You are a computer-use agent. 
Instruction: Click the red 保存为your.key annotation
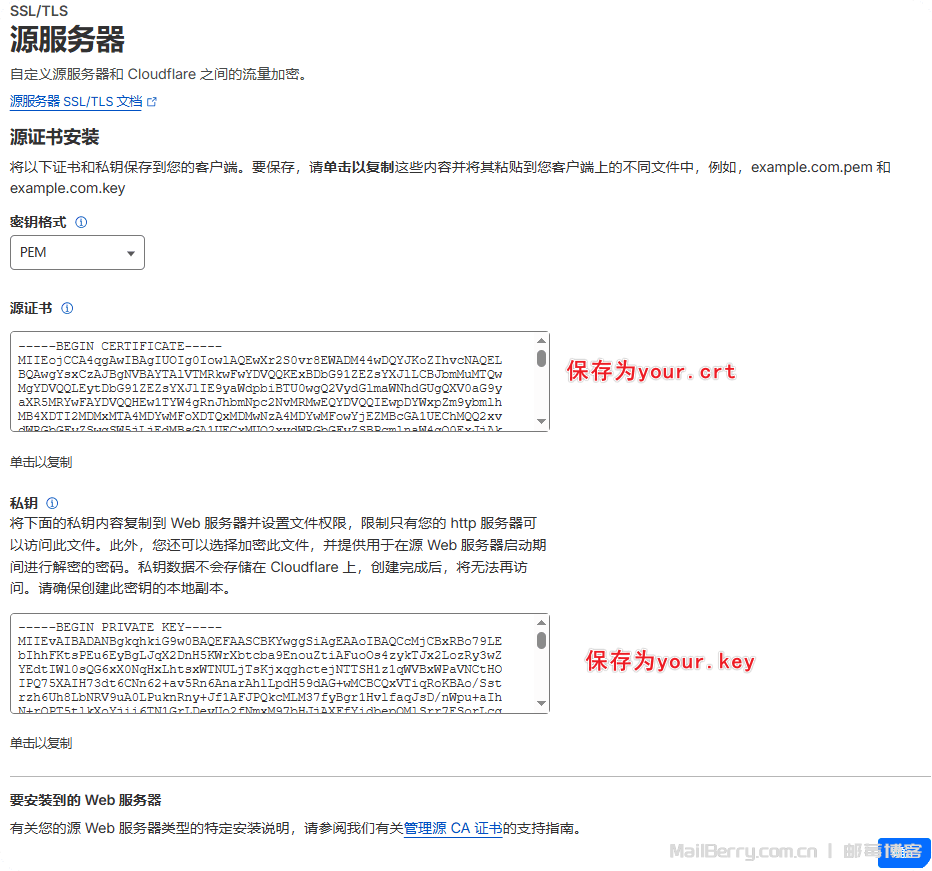670,661
